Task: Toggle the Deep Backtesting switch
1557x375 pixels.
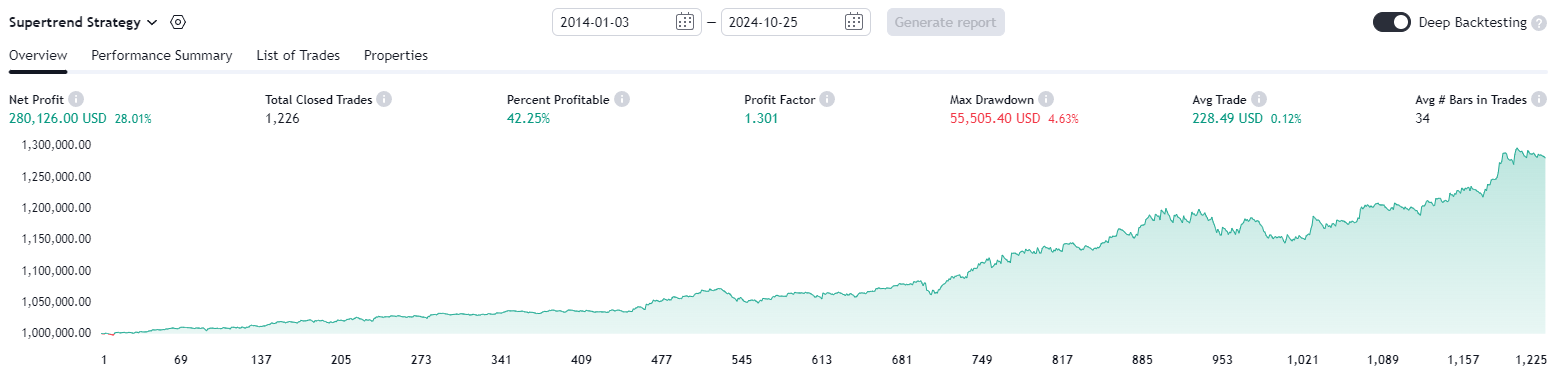Action: (x=1392, y=22)
